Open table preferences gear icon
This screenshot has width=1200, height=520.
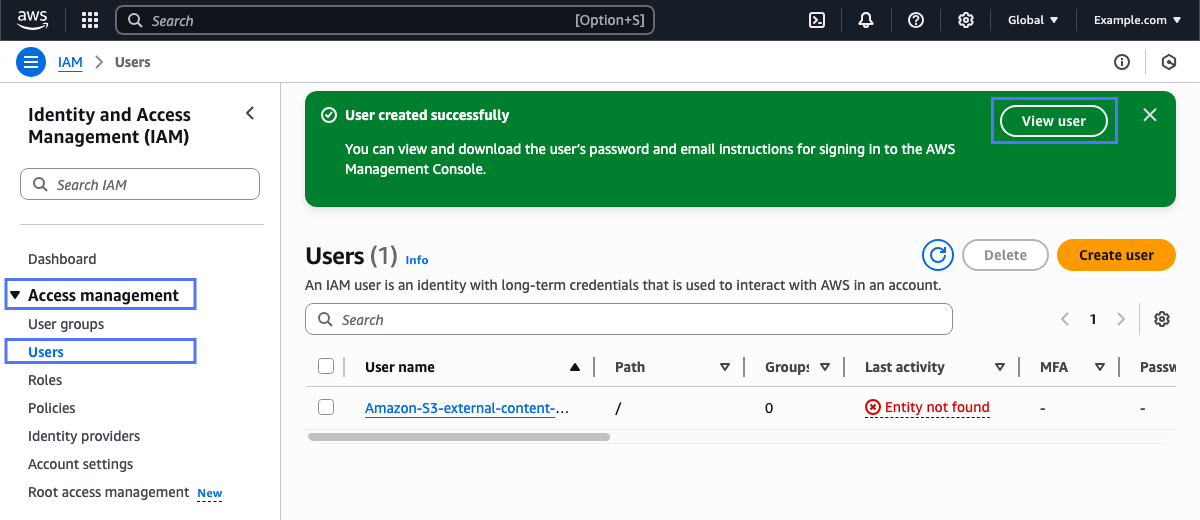point(1162,319)
